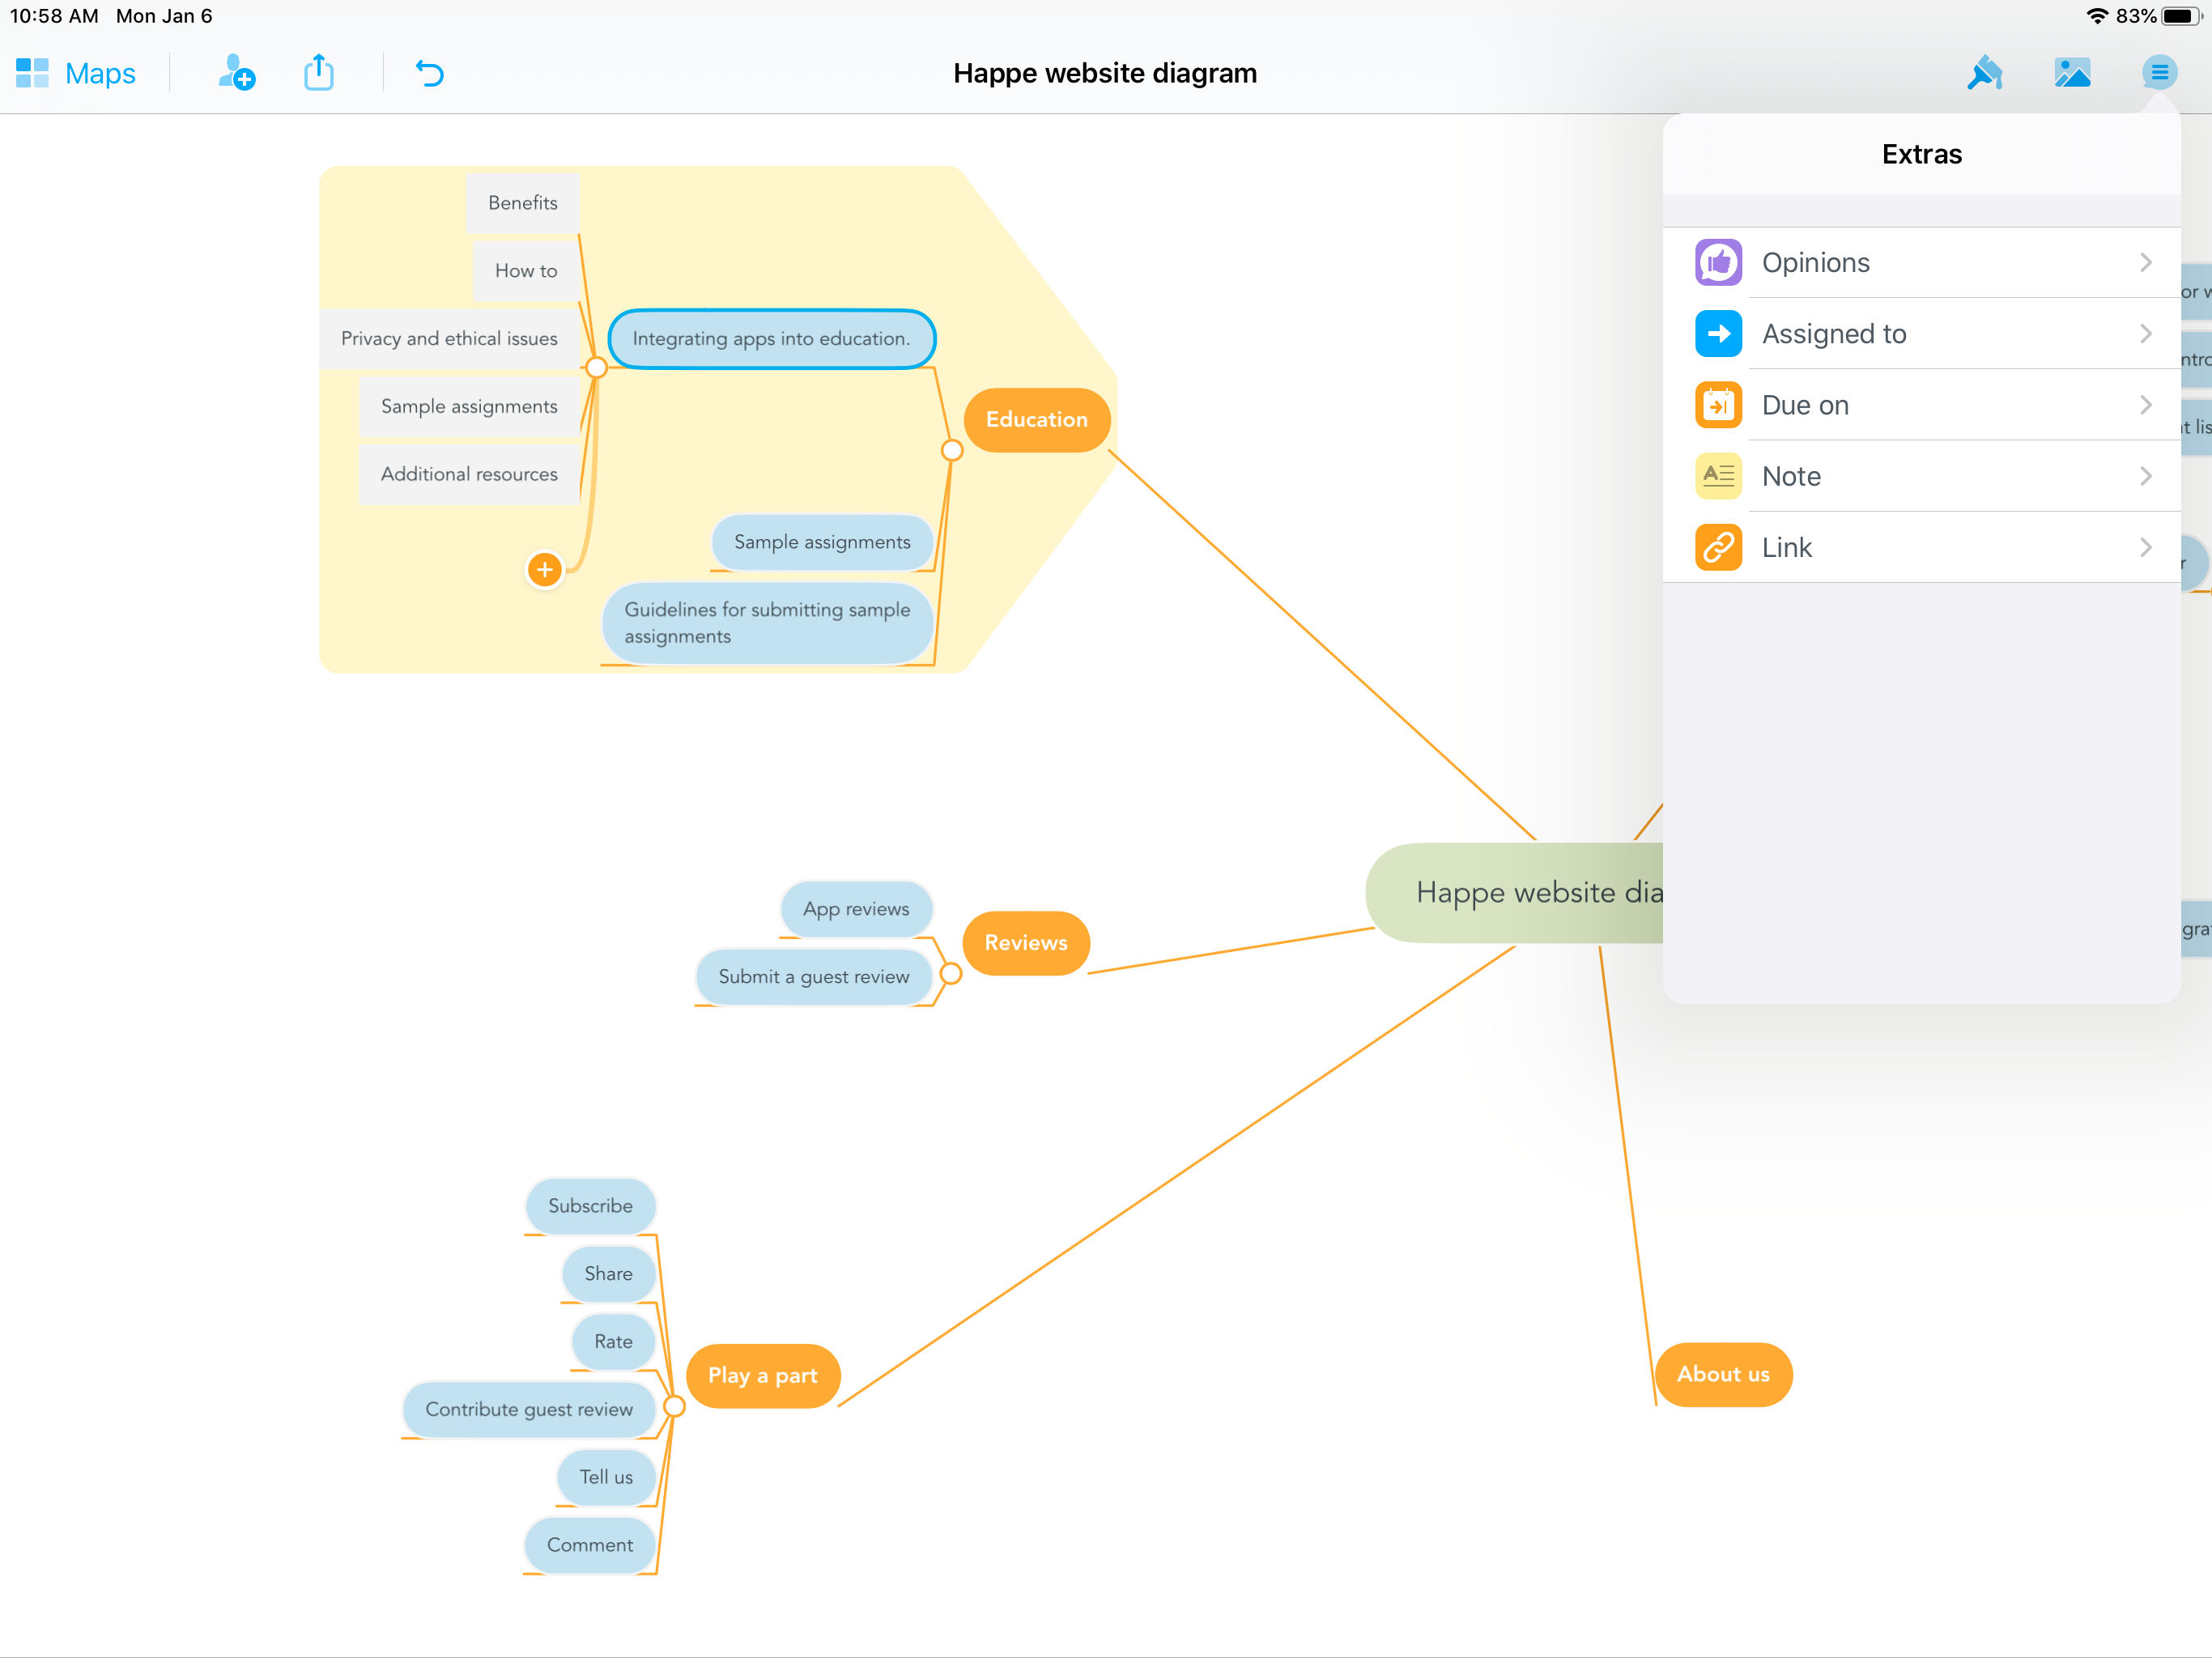The height and width of the screenshot is (1658, 2212).
Task: Expand the Link row chevron
Action: pyautogui.click(x=2145, y=547)
